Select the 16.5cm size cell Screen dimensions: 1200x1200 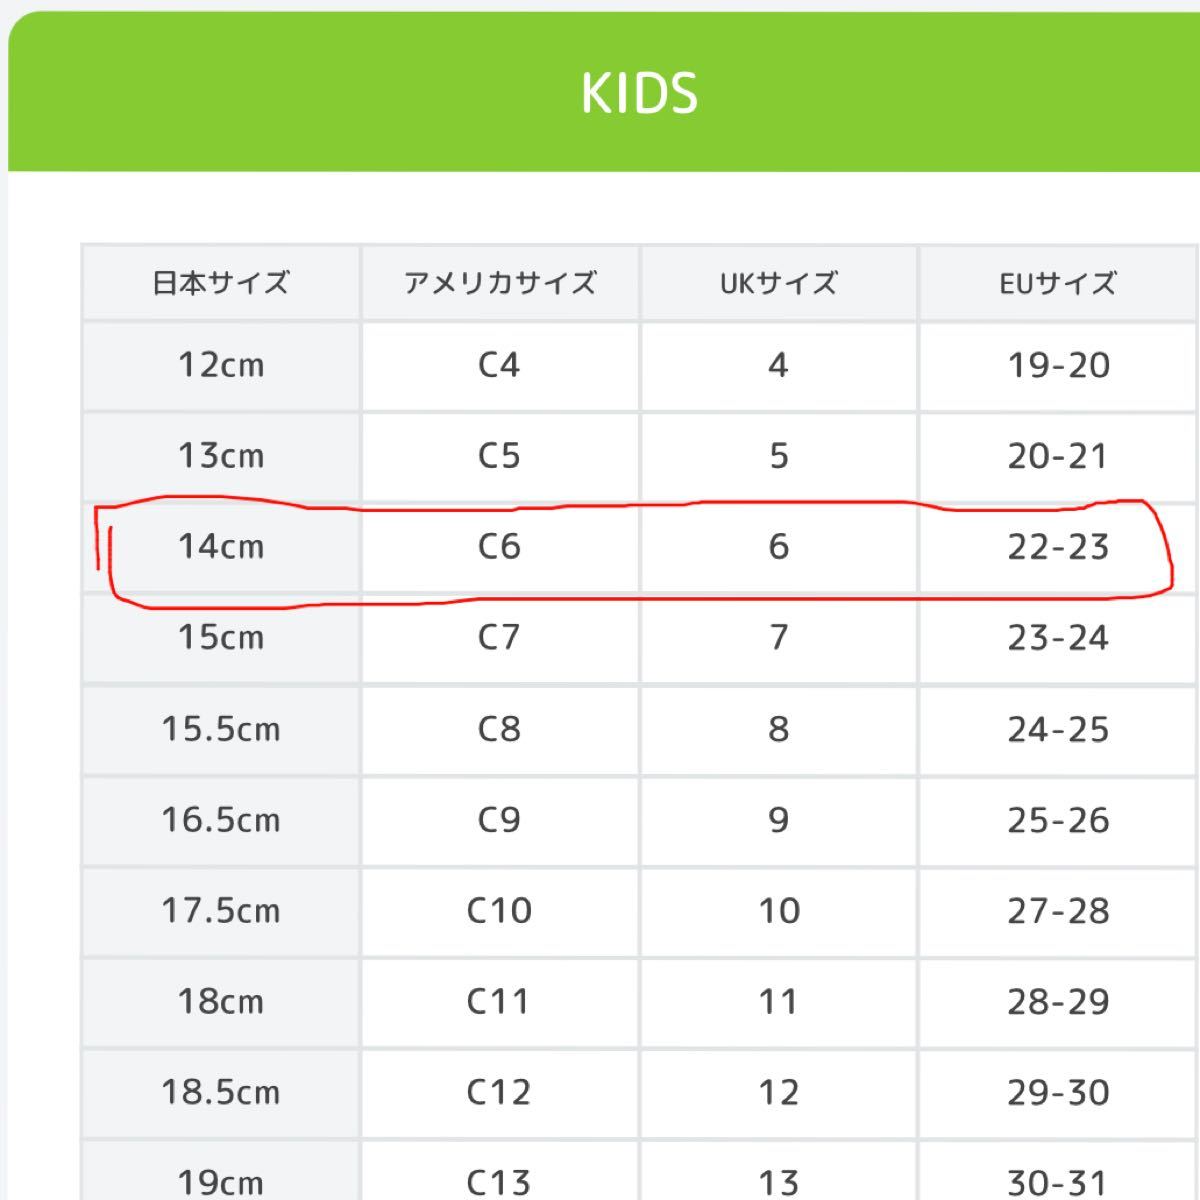point(221,820)
